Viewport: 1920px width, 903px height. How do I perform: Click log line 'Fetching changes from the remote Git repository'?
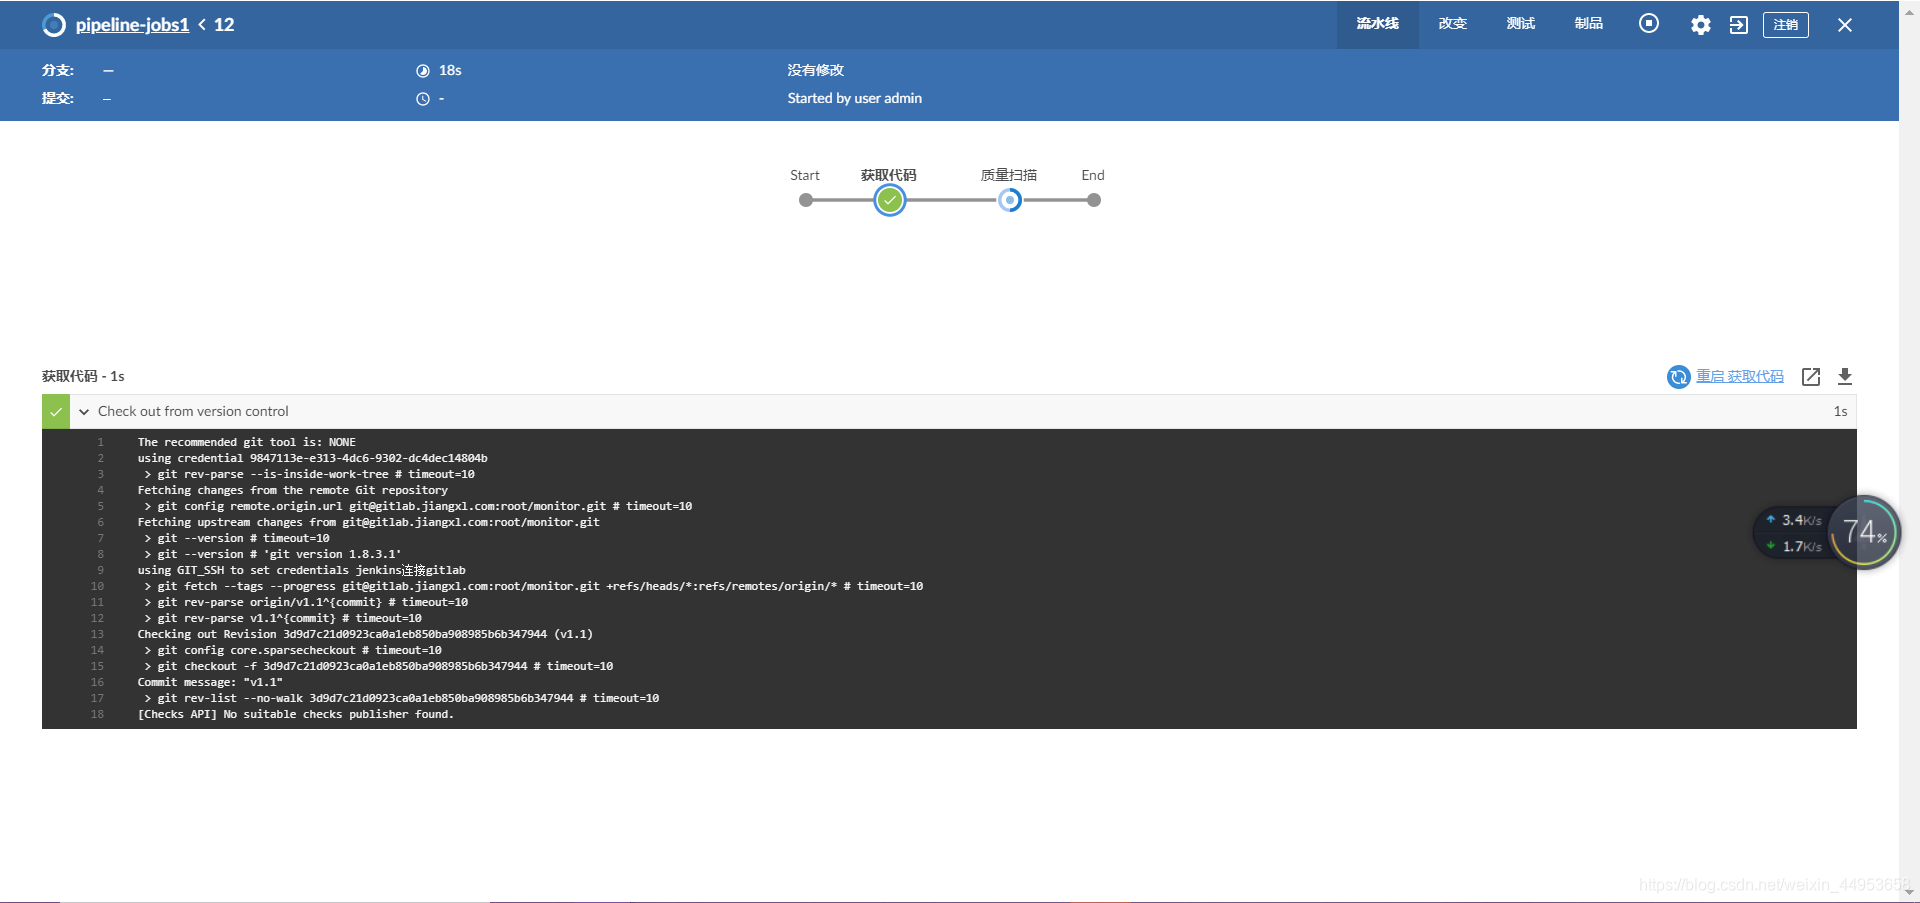(x=292, y=490)
